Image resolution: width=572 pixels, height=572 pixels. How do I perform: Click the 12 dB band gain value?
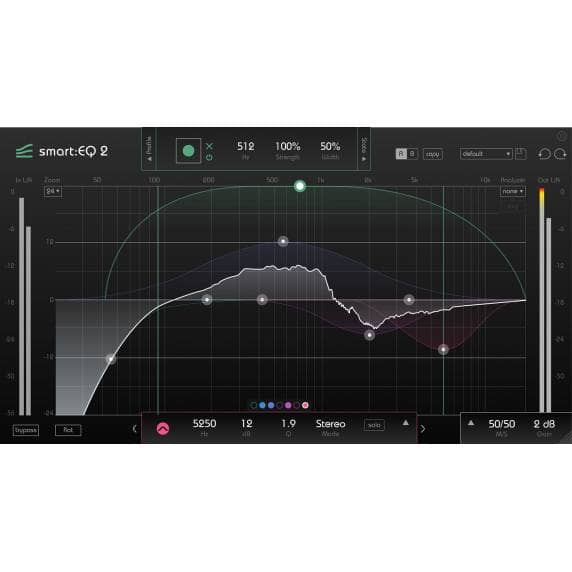click(247, 424)
